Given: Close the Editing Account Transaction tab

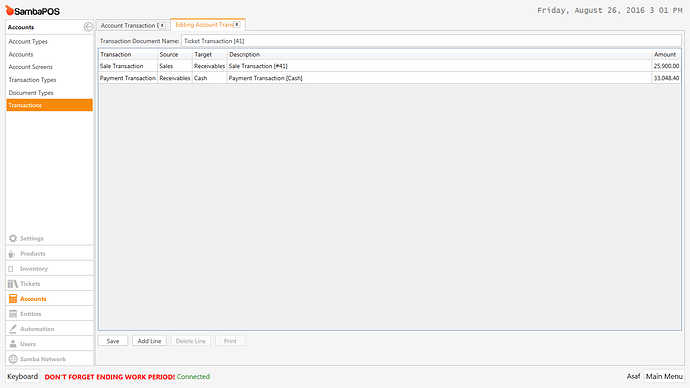Looking at the screenshot, I should 237,25.
